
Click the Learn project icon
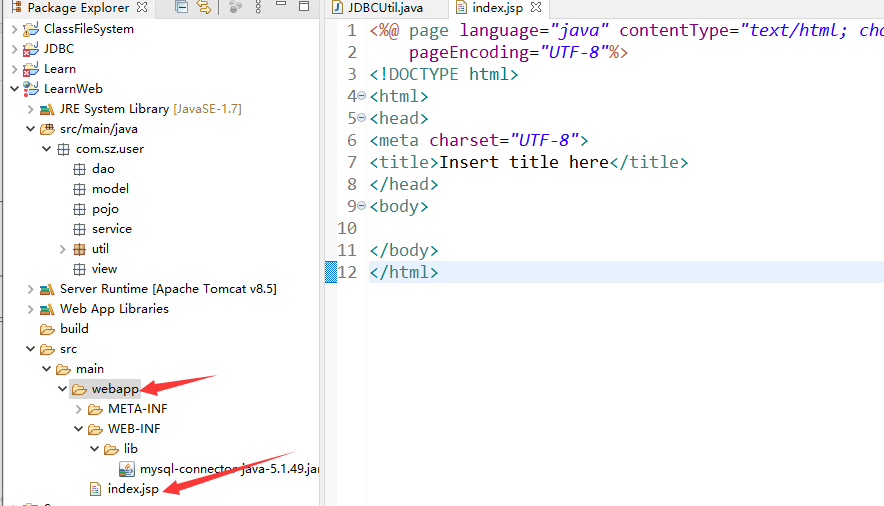30,69
